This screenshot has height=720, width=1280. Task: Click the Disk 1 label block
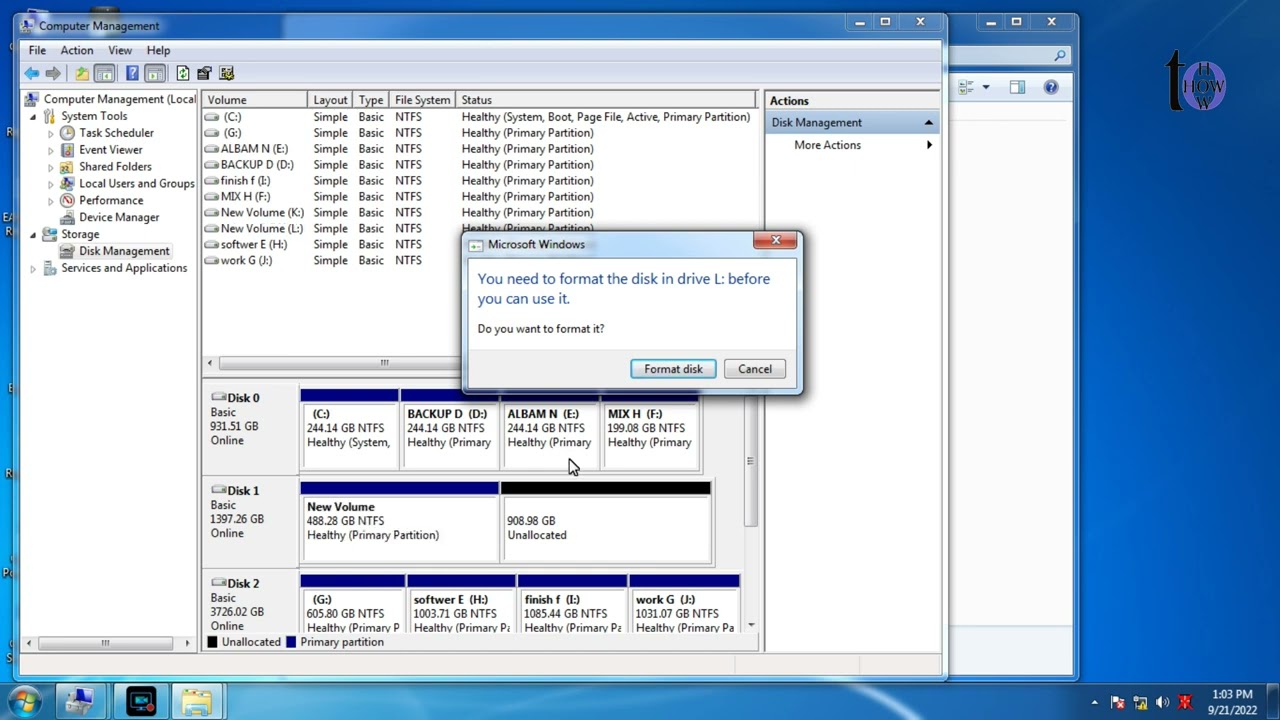pos(250,523)
